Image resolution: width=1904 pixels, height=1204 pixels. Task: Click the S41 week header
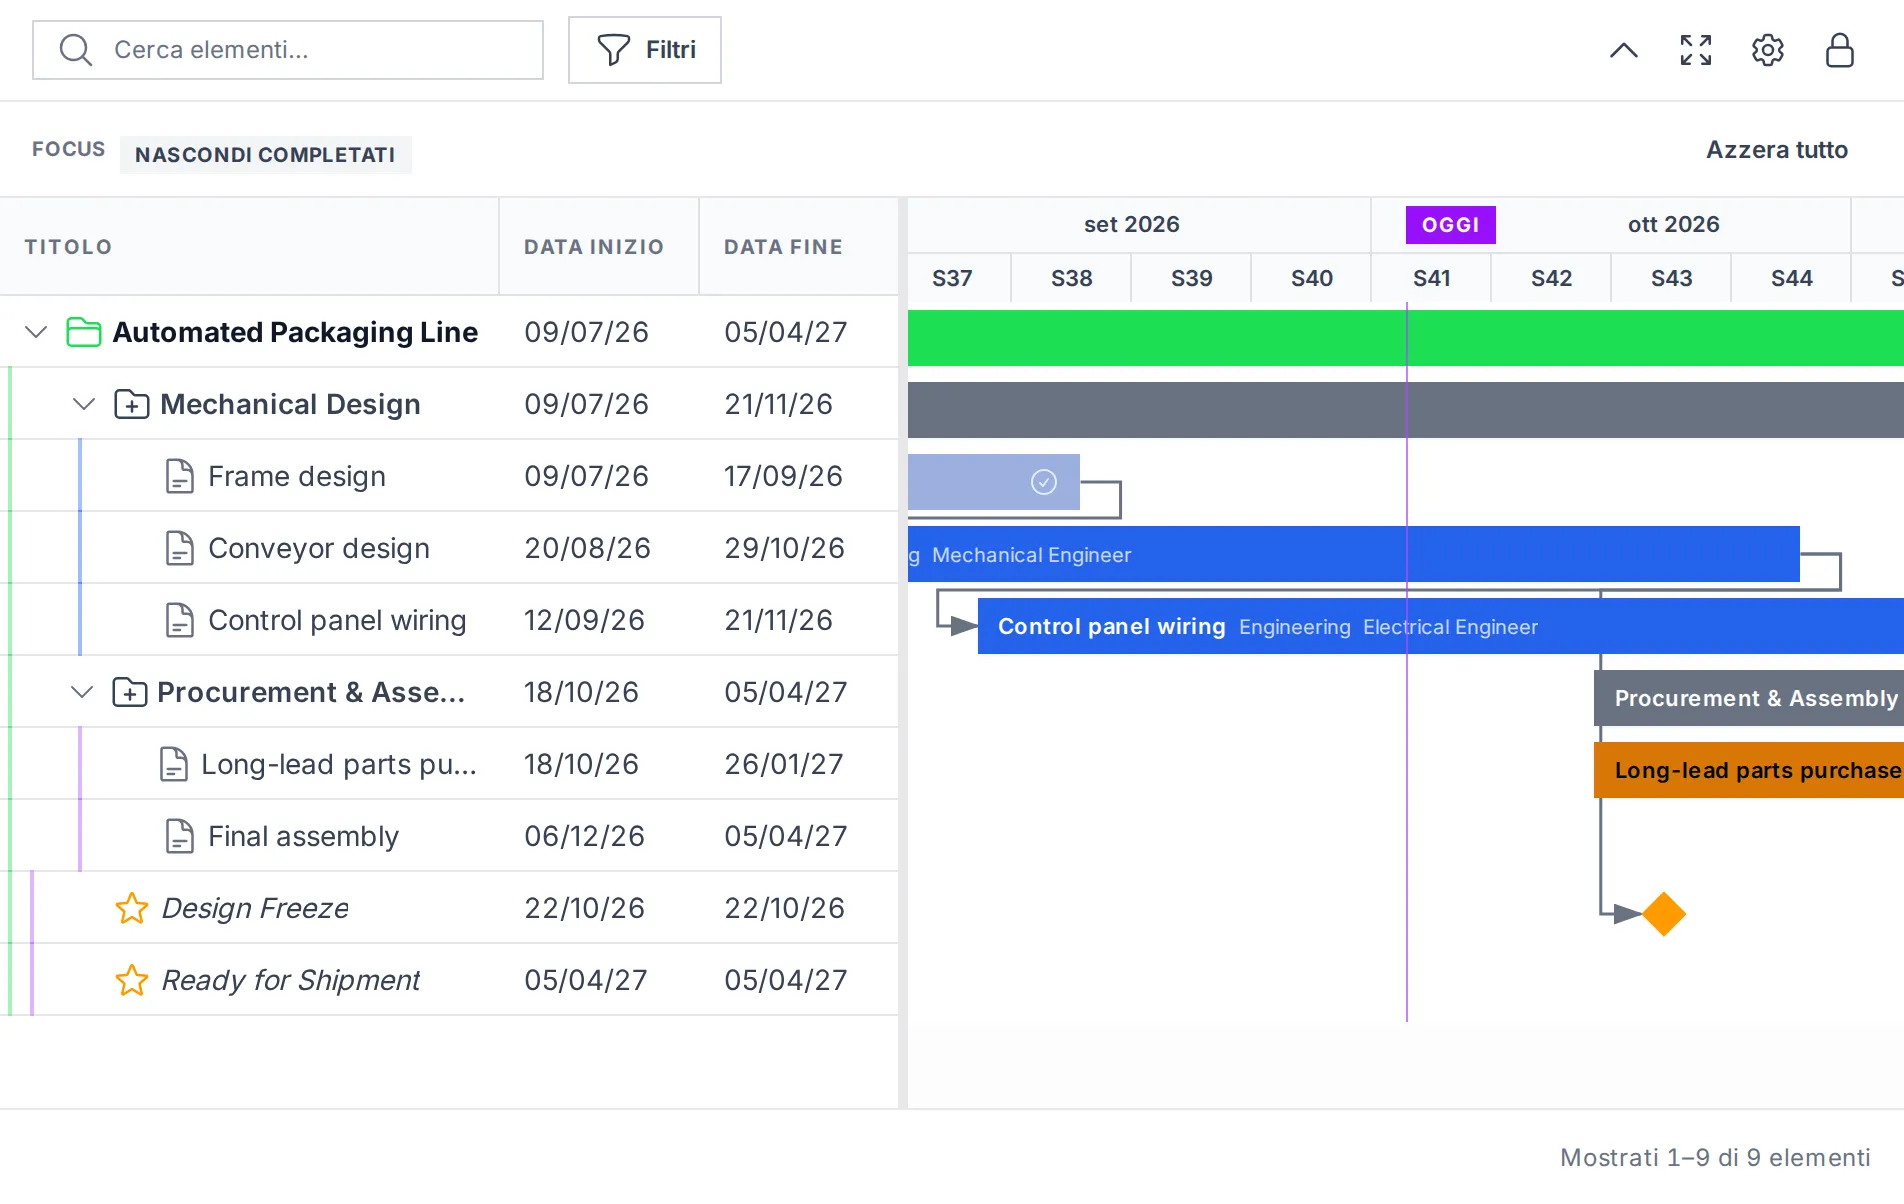pos(1432,278)
